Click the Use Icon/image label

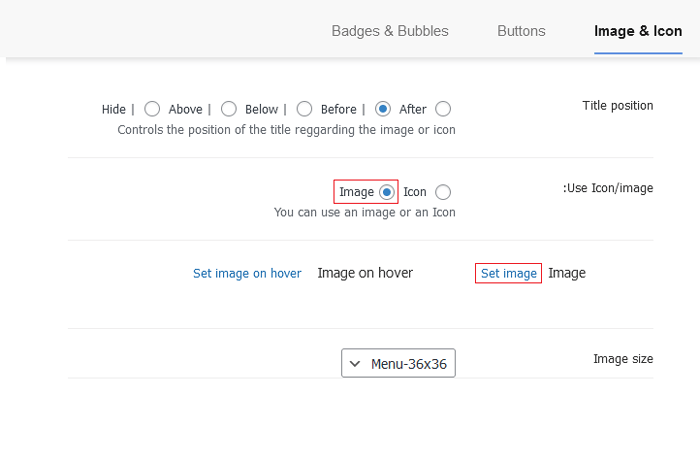pos(608,188)
